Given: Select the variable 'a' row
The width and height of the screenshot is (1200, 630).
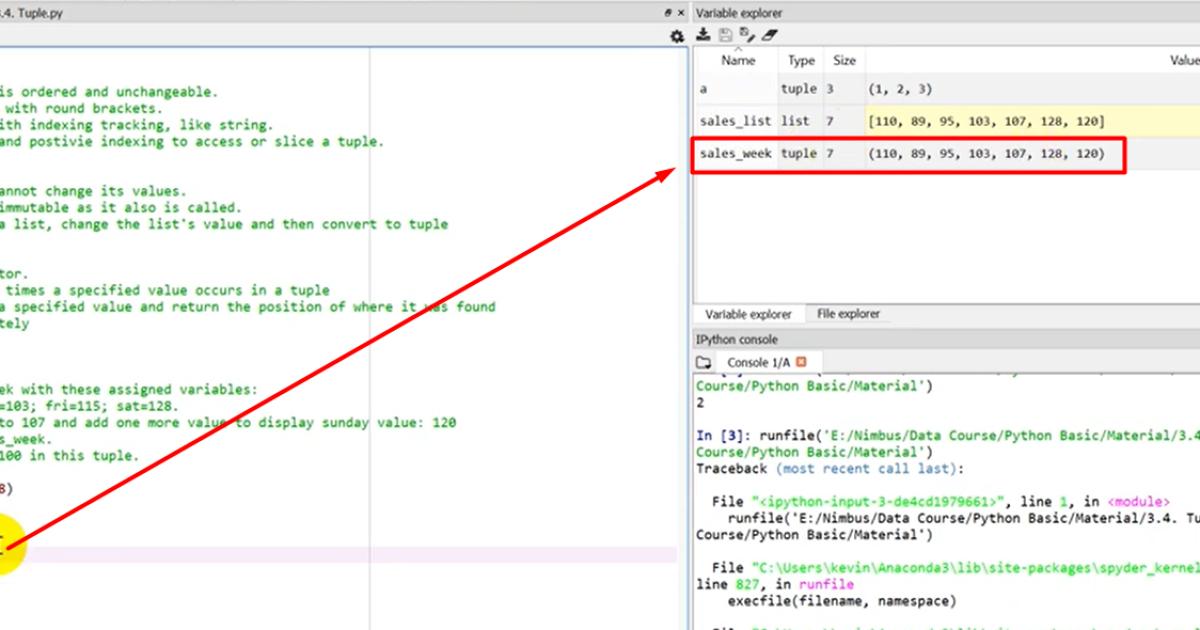Looking at the screenshot, I should click(x=735, y=89).
